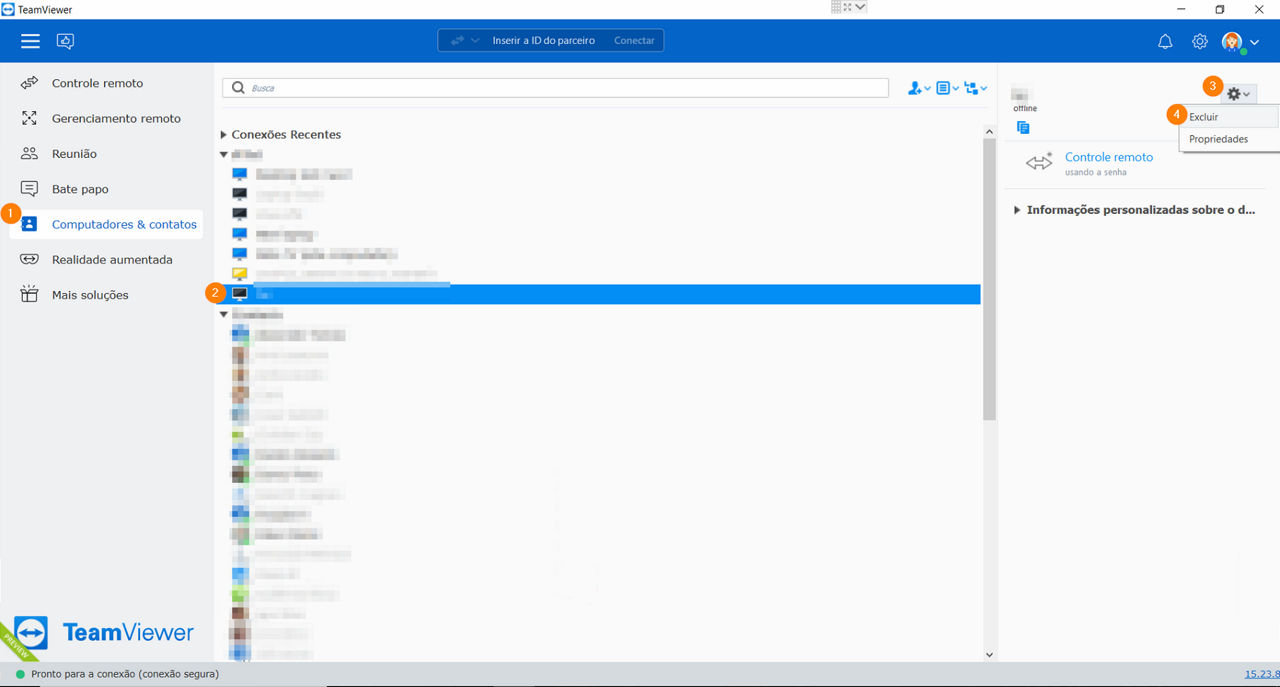Click the computer with yellow monitor icon

coord(240,274)
